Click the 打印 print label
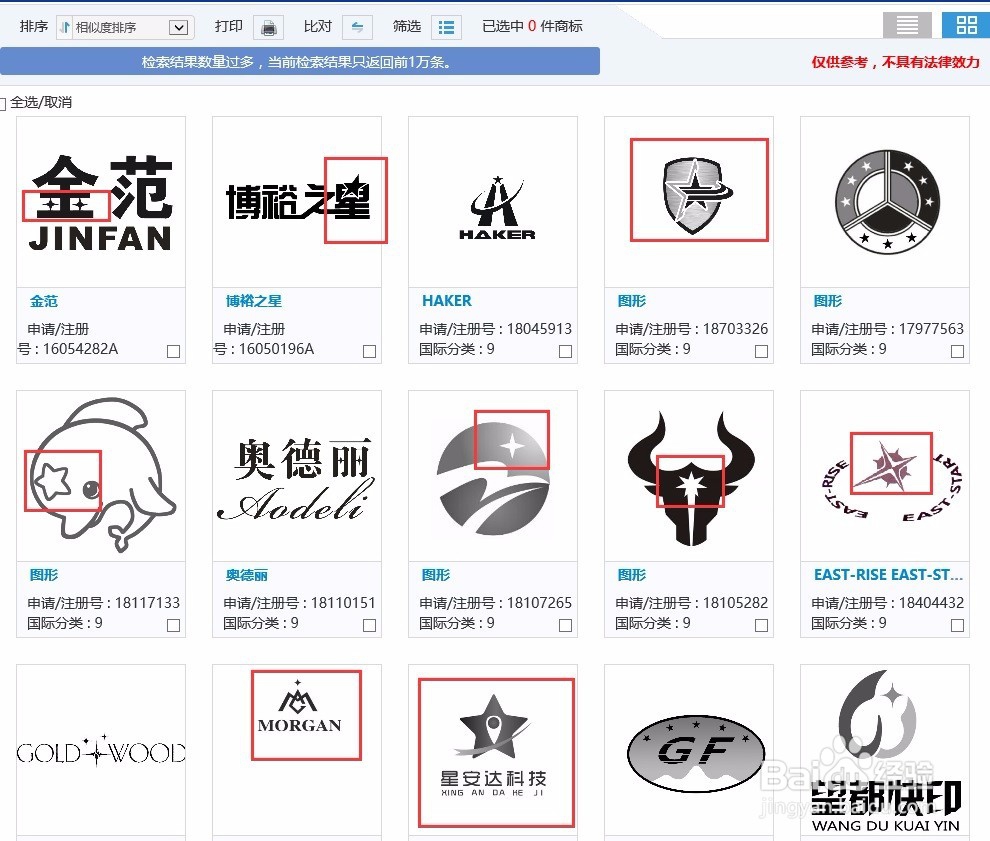 [229, 27]
